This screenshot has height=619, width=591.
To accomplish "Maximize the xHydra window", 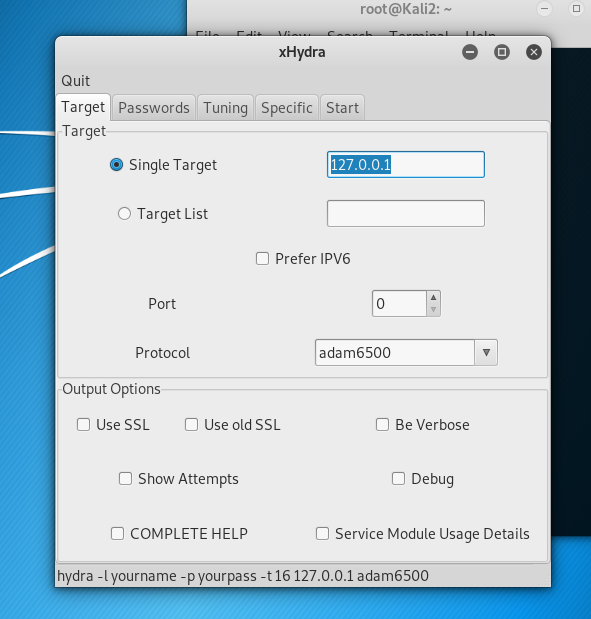I will click(x=502, y=52).
